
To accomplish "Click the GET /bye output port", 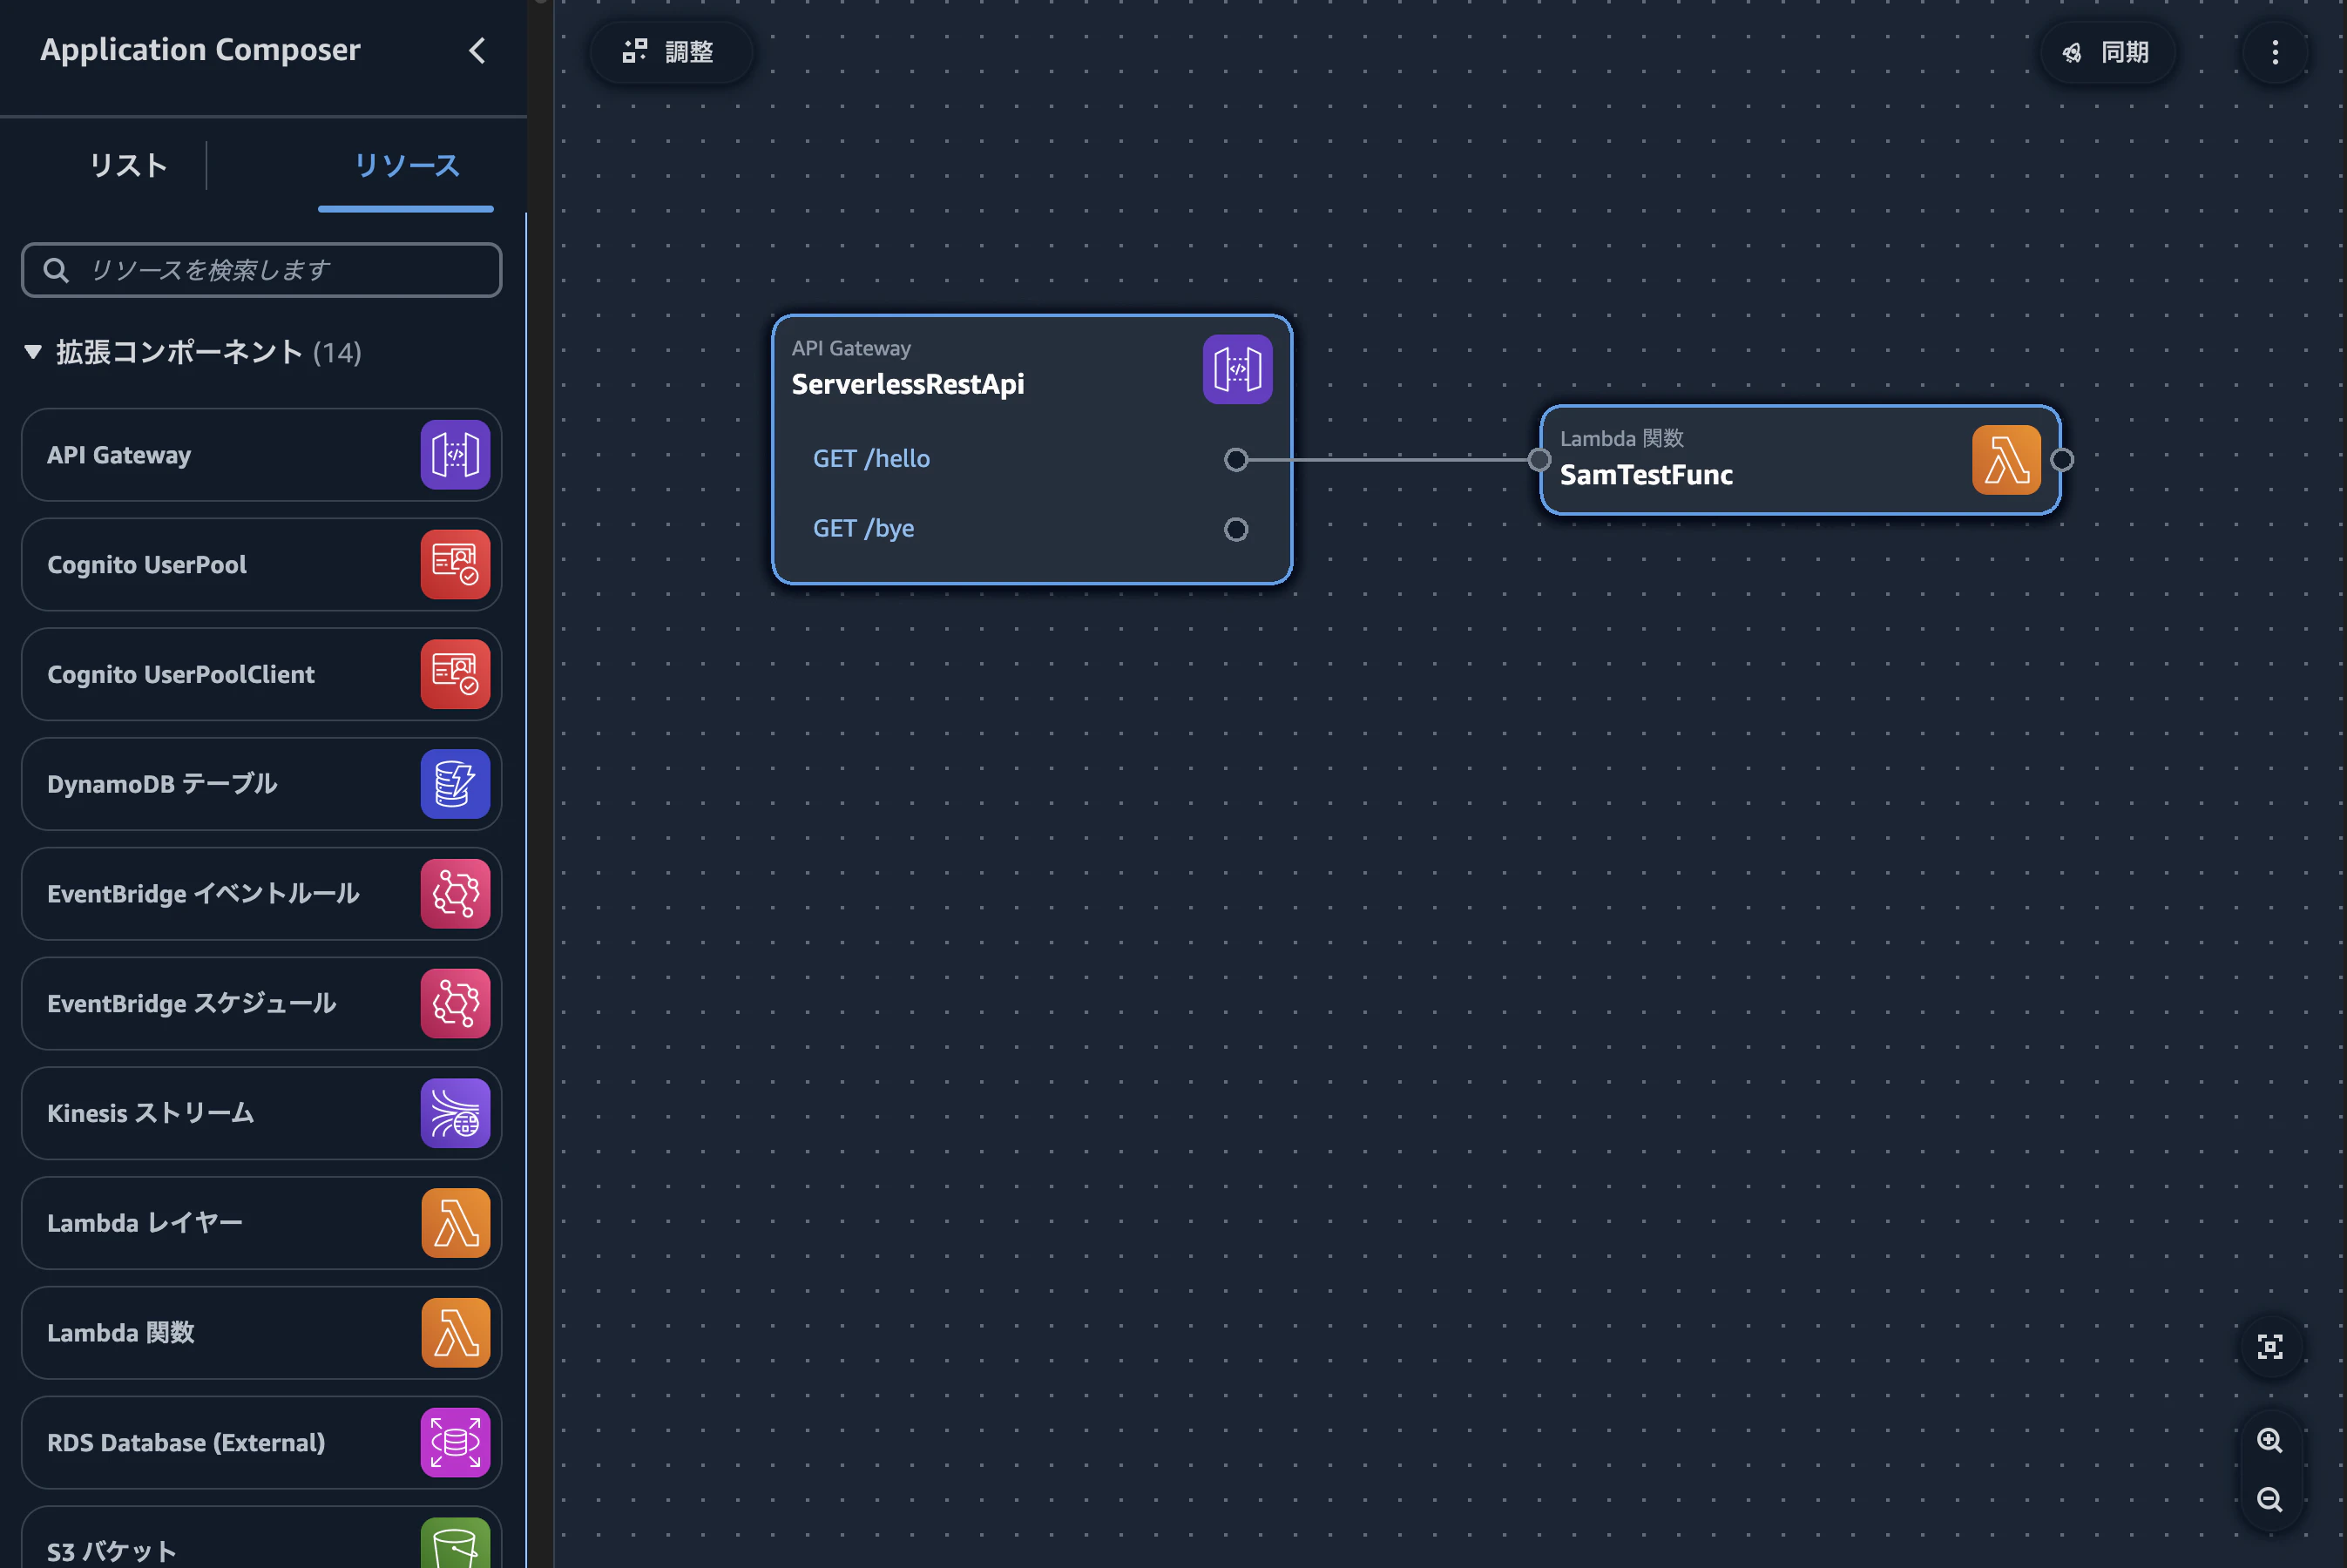I will pyautogui.click(x=1236, y=530).
